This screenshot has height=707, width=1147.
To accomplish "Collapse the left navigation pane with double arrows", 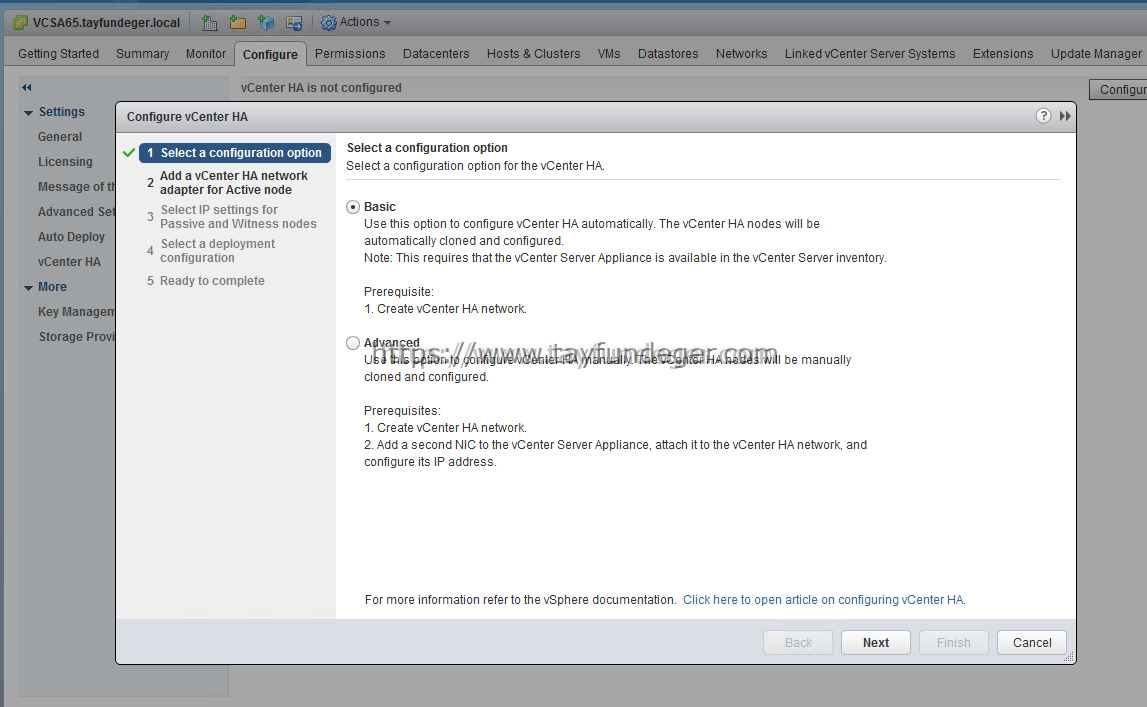I will click(27, 88).
